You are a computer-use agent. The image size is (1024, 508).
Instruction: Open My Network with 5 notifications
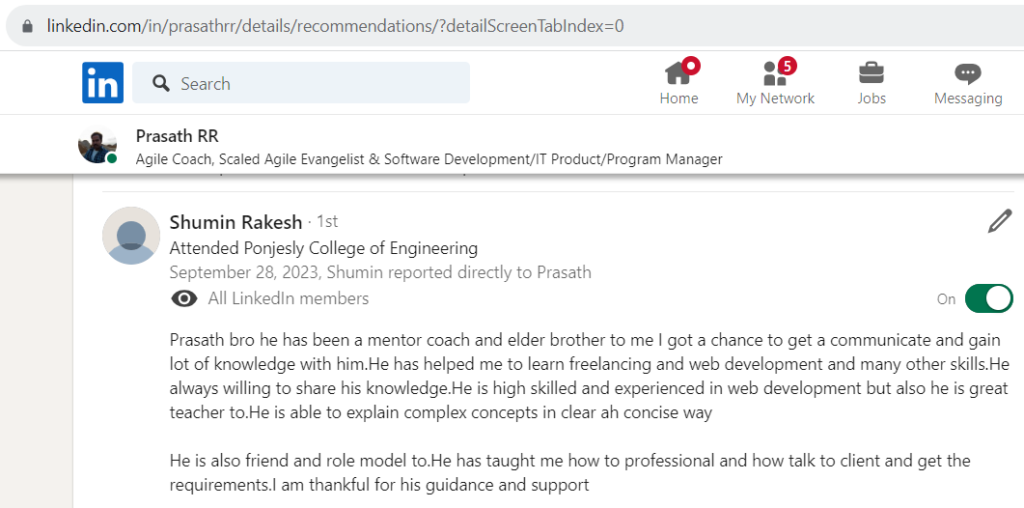(x=775, y=82)
